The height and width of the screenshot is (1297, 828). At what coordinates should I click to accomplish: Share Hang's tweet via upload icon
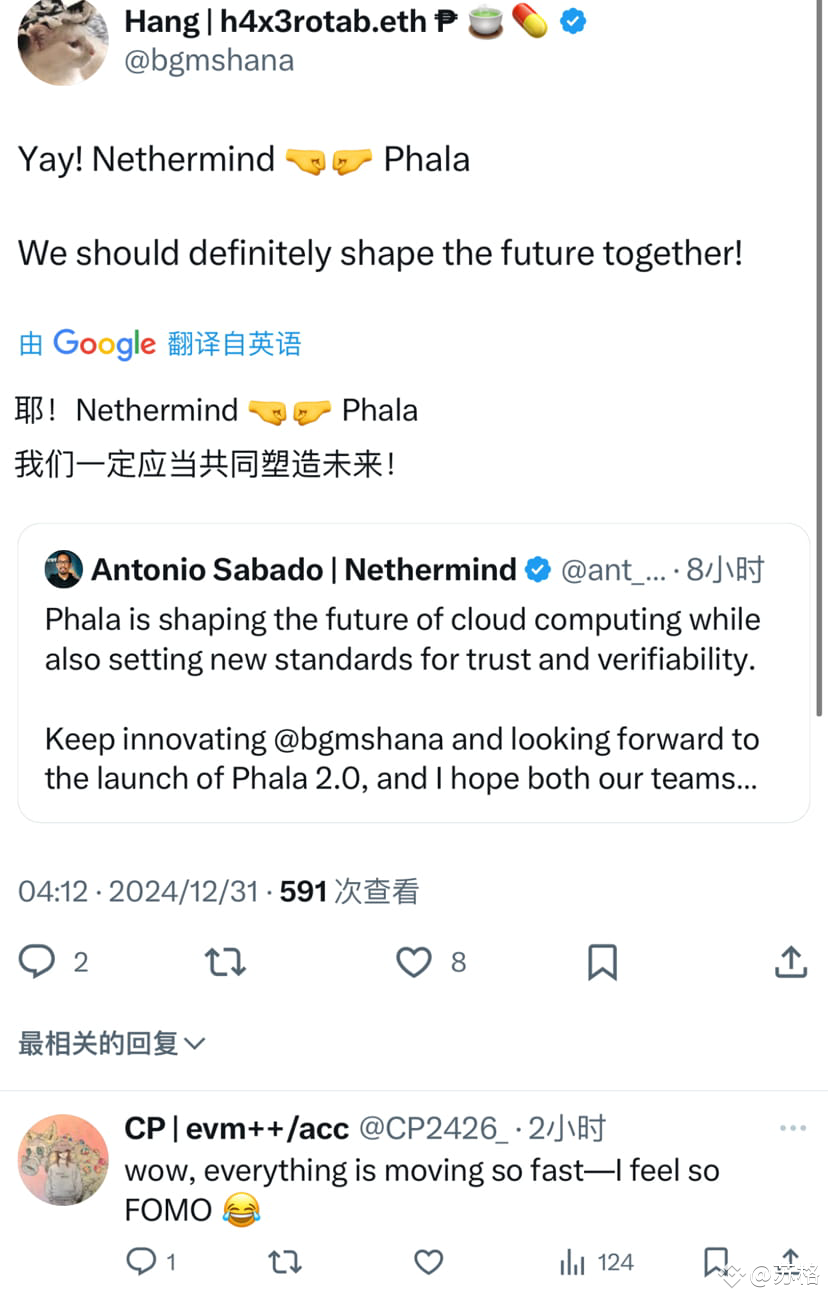[x=790, y=961]
